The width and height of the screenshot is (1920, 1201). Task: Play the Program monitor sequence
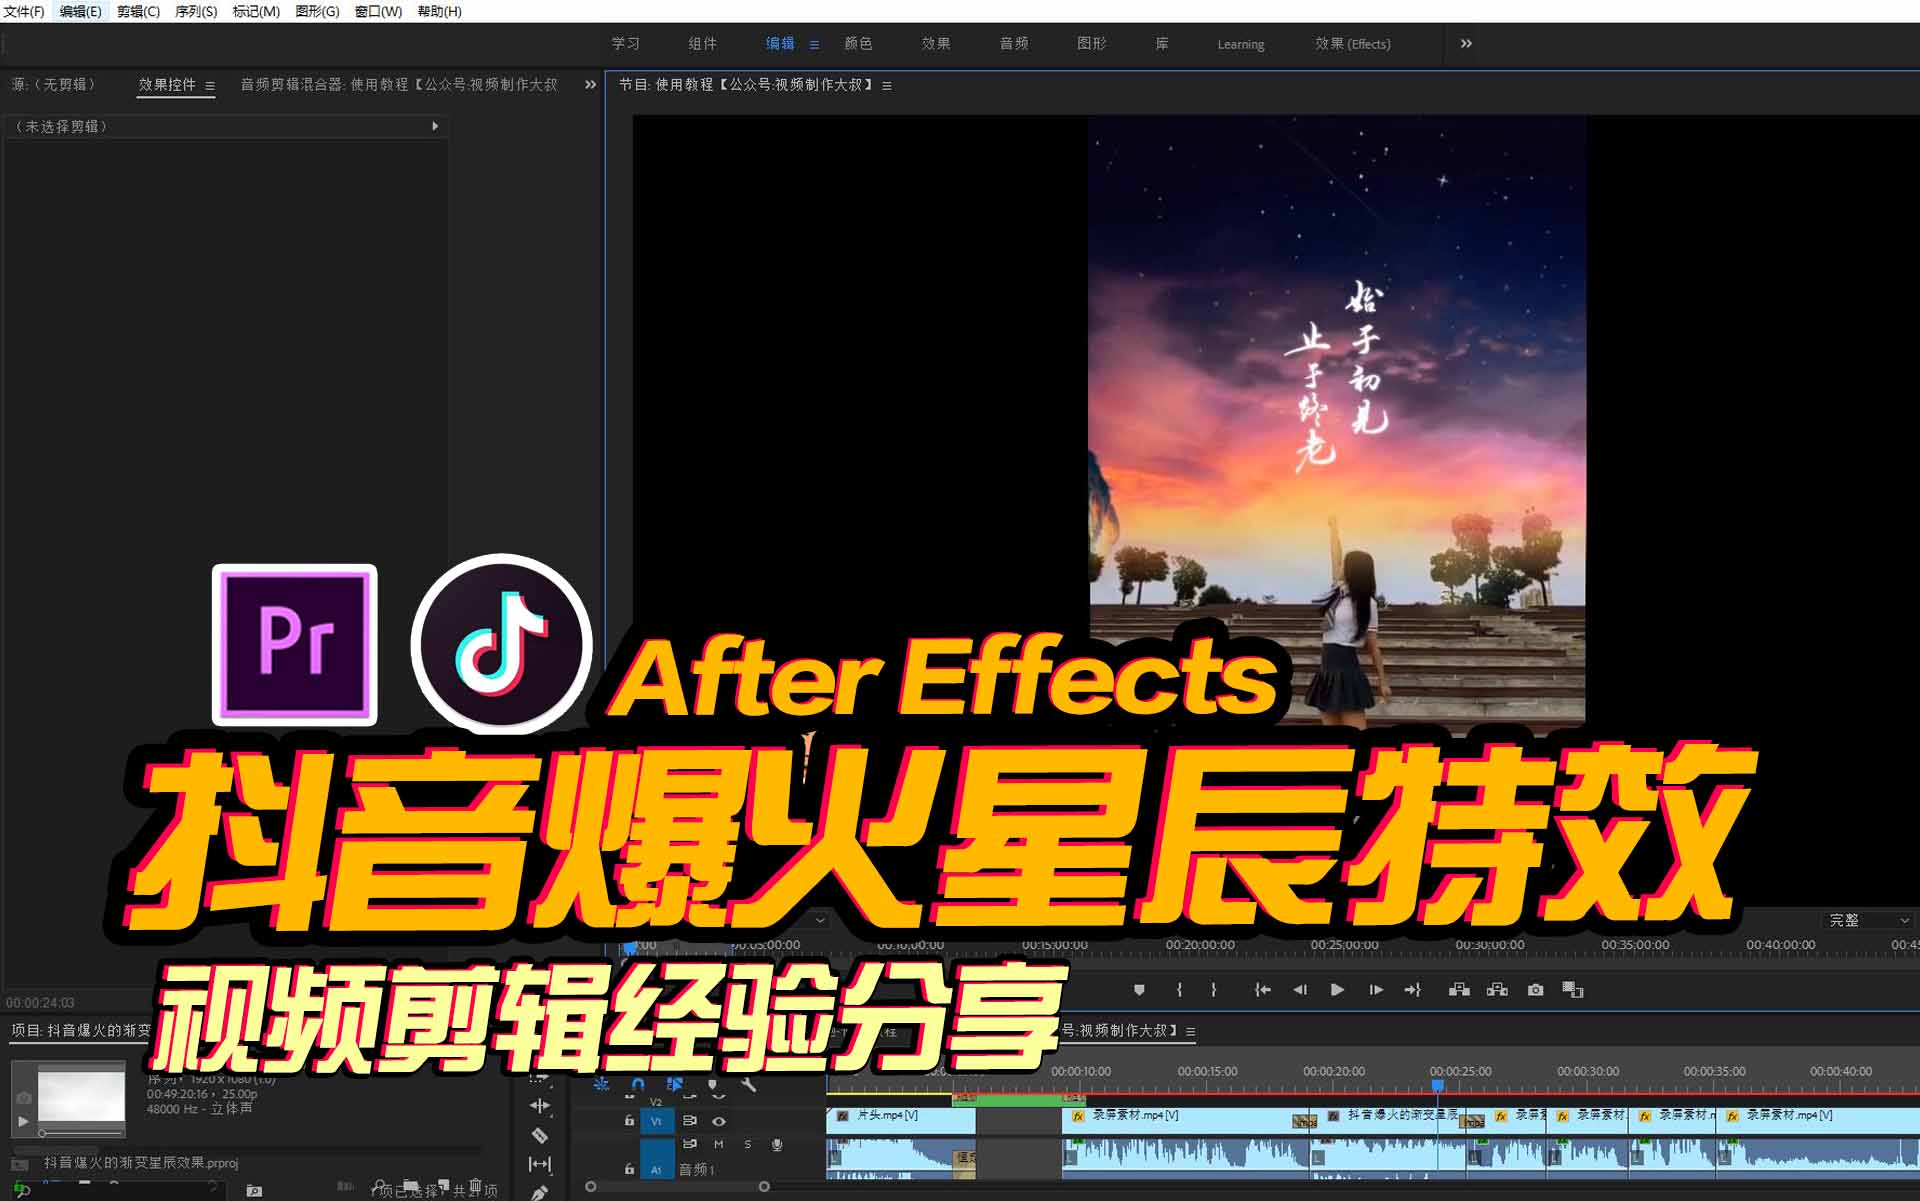[x=1337, y=990]
